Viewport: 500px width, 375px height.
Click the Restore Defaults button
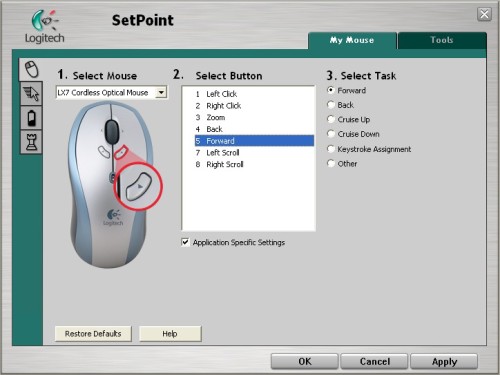coord(93,334)
